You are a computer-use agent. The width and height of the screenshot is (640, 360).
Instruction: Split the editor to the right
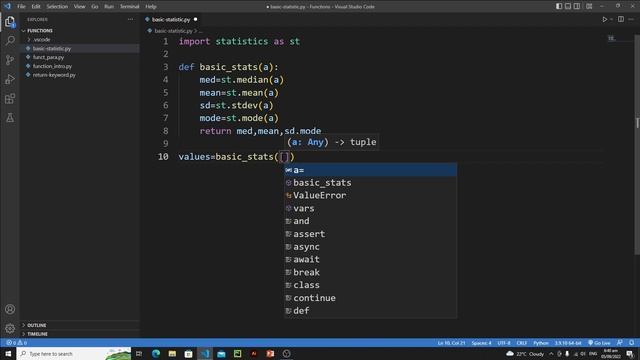pos(620,19)
